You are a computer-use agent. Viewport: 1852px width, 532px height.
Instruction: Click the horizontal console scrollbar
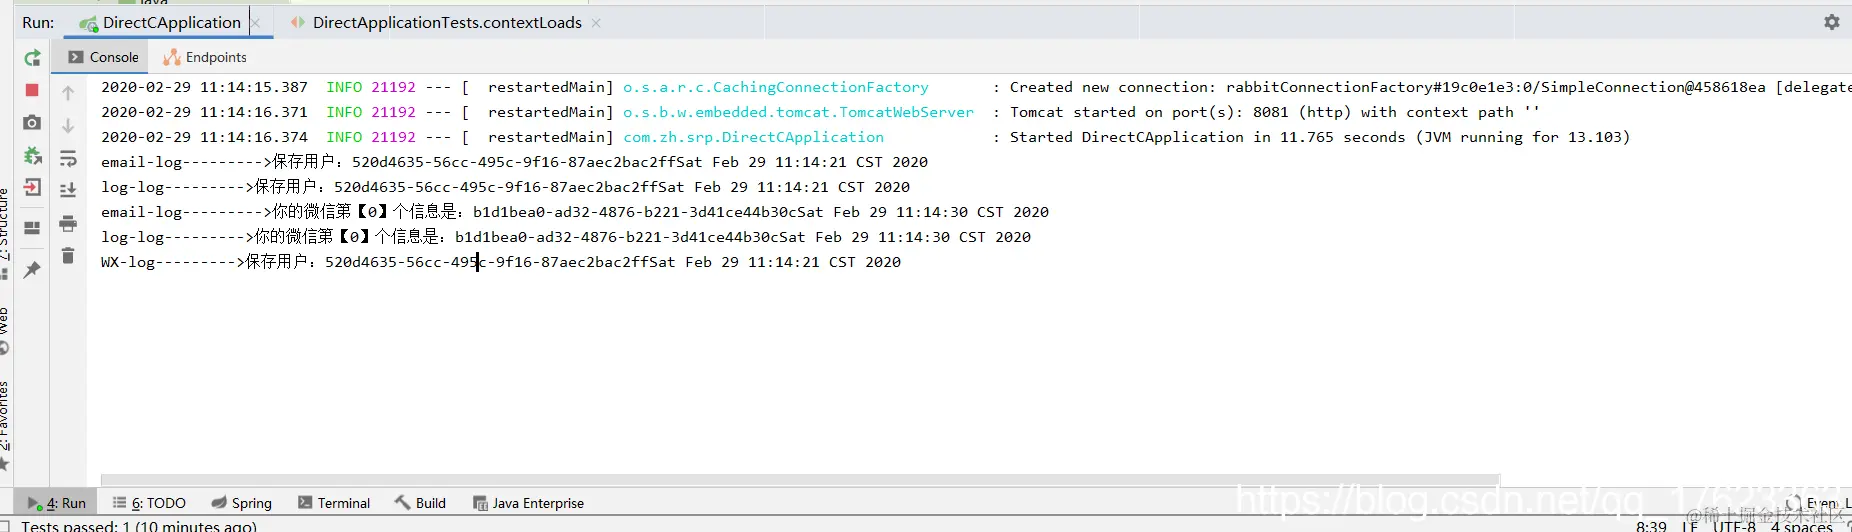[x=800, y=479]
